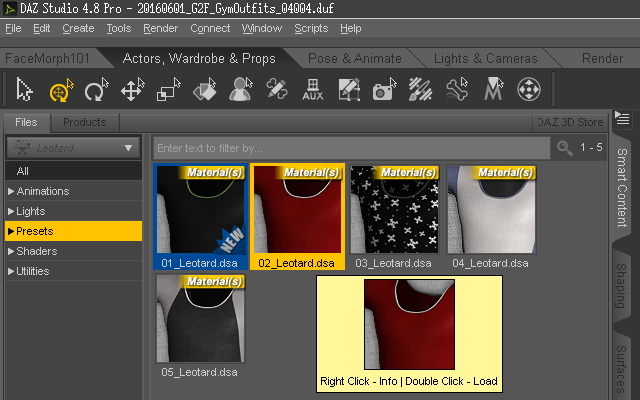Select the ActivePose bone tool
640x400 pixels.
pyautogui.click(x=457, y=89)
